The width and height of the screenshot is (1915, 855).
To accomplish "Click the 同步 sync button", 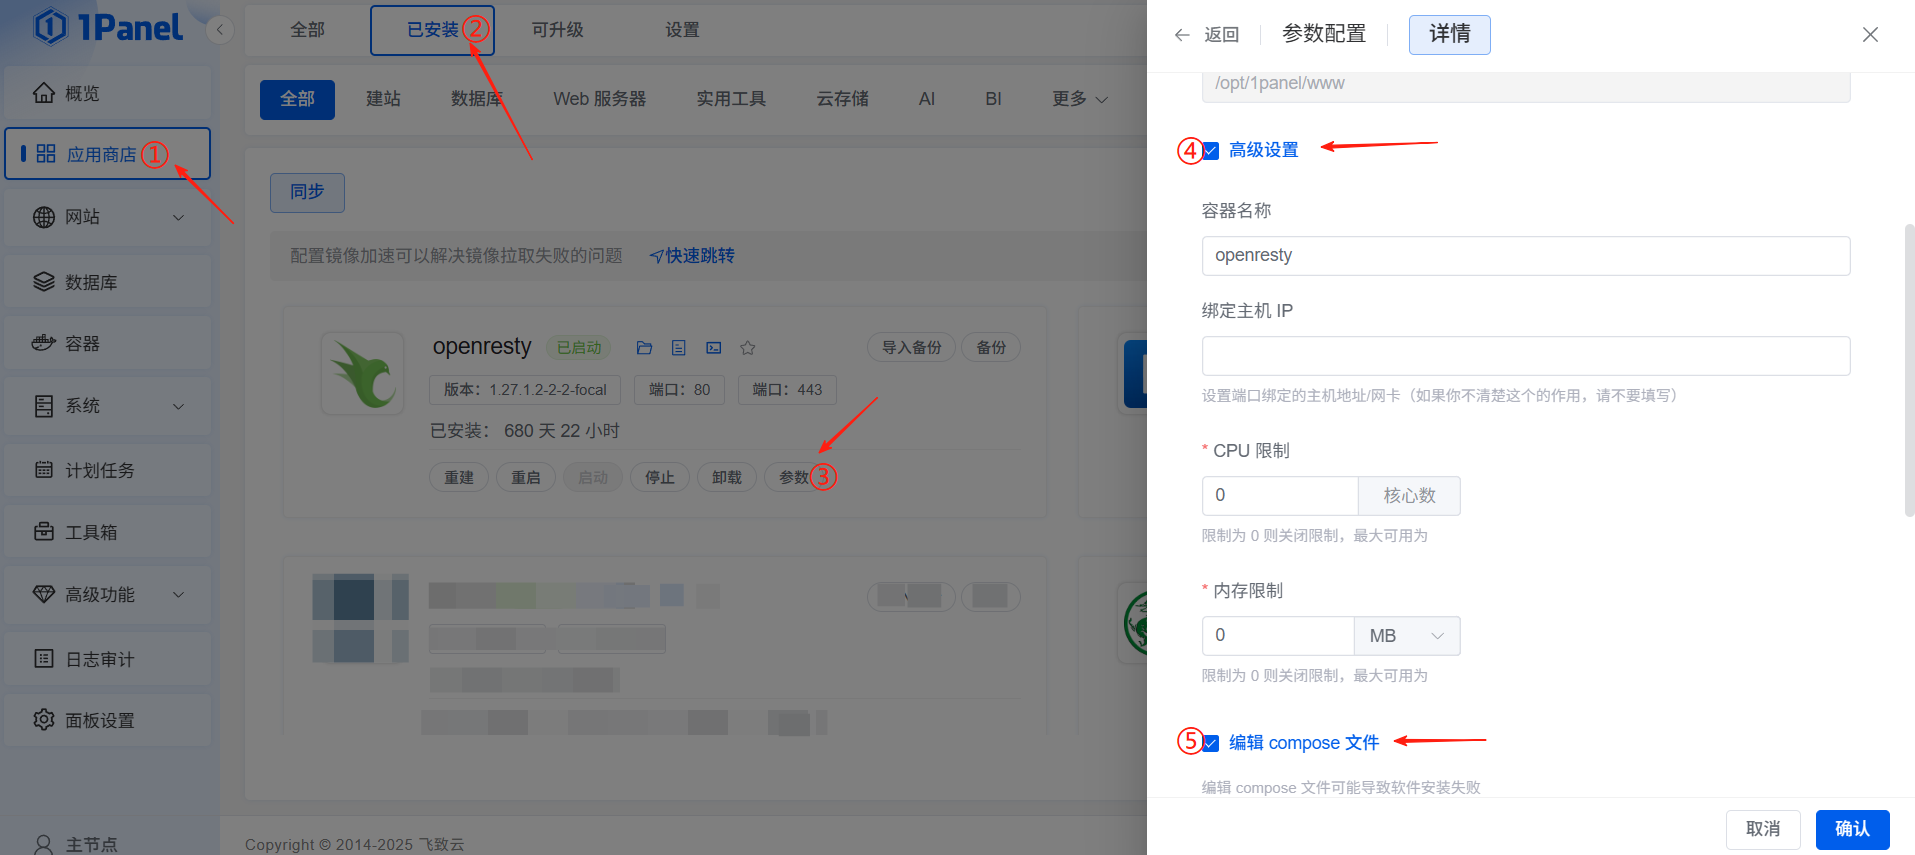I will point(307,192).
